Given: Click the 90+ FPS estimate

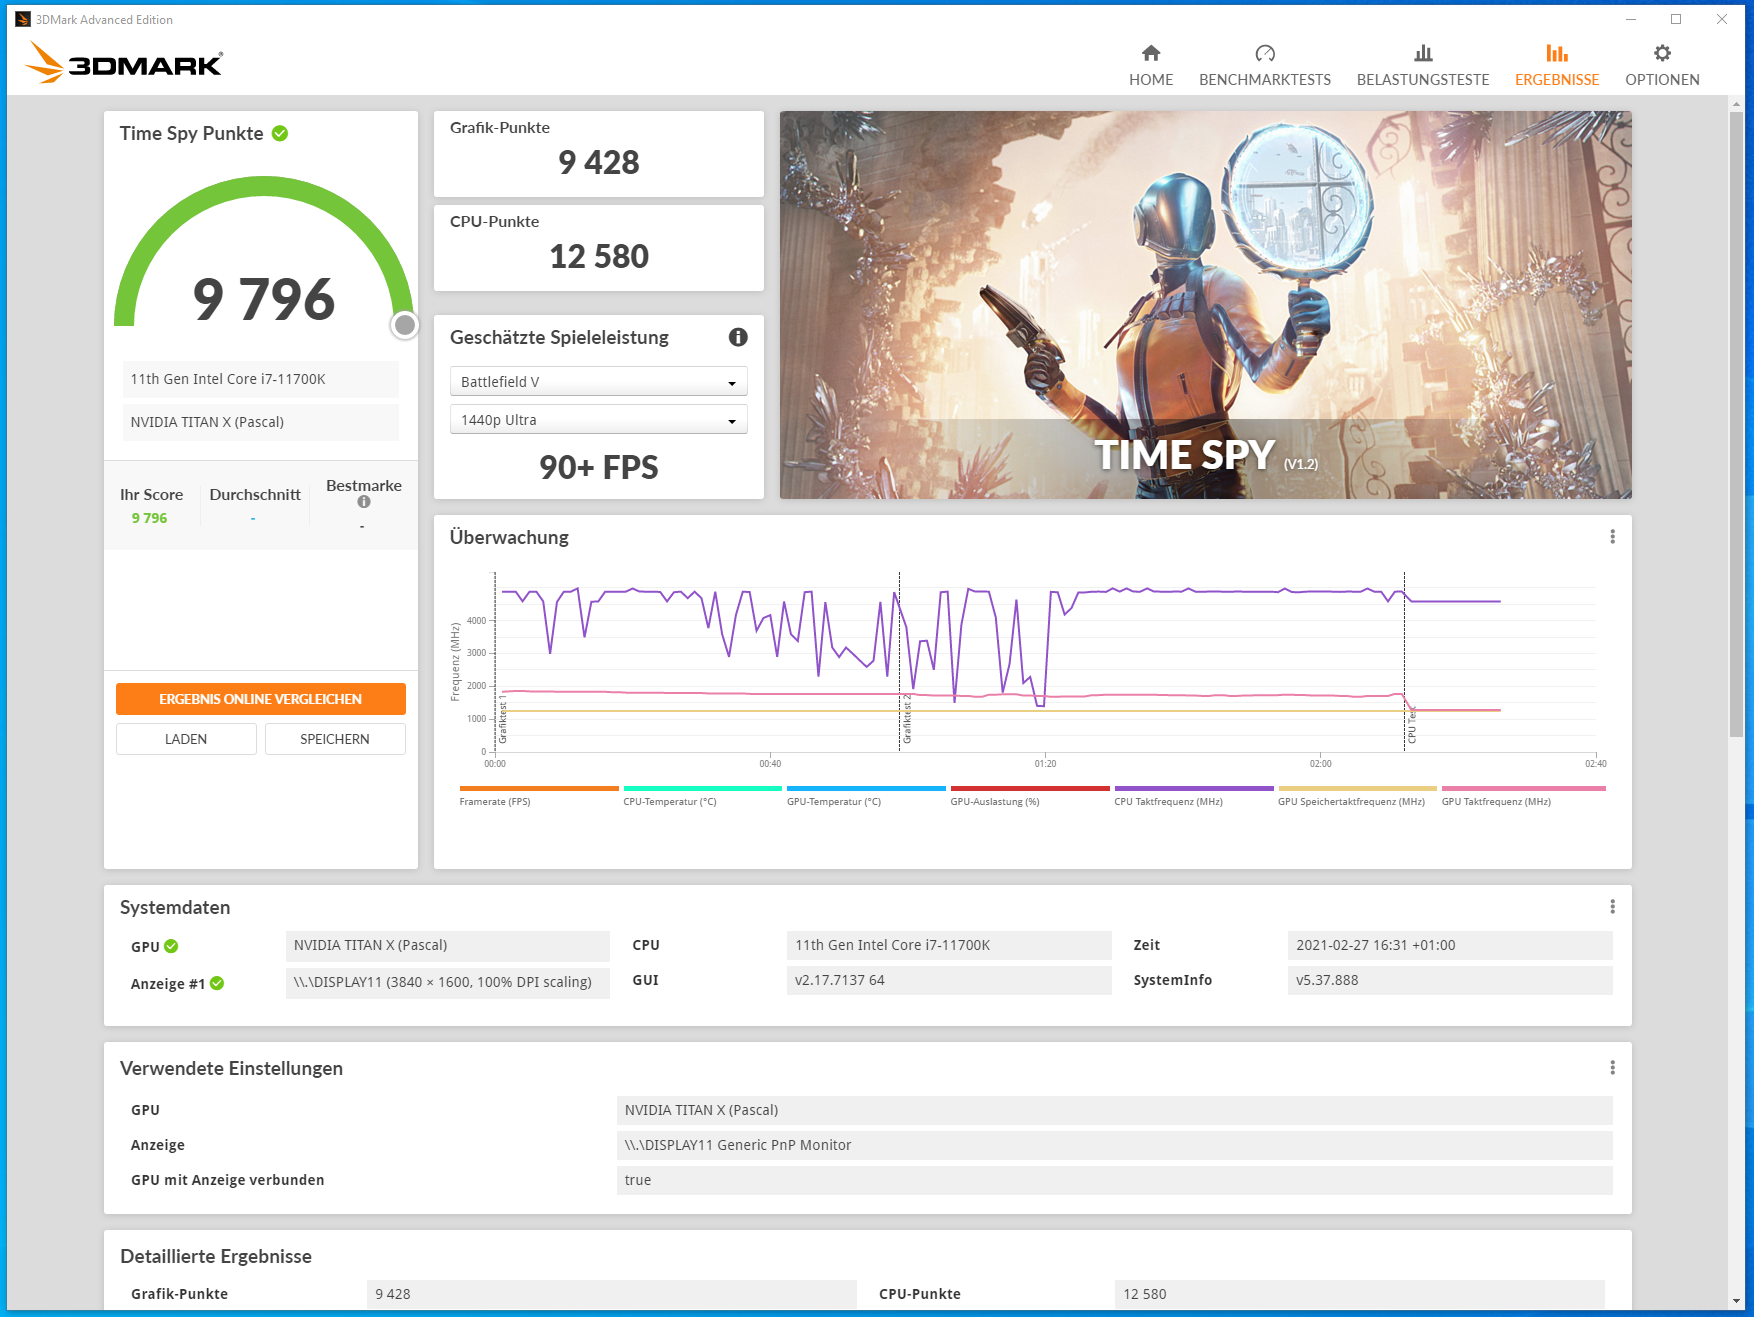Looking at the screenshot, I should click(x=598, y=467).
